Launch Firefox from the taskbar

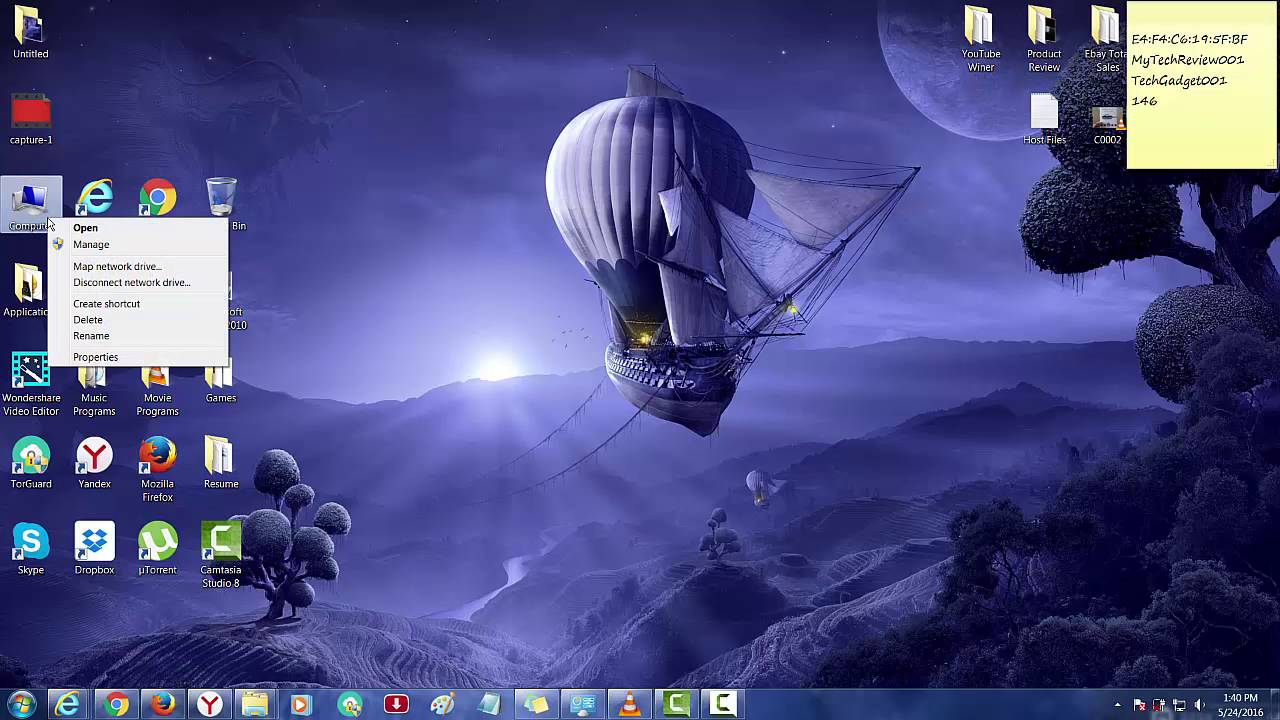tap(163, 705)
